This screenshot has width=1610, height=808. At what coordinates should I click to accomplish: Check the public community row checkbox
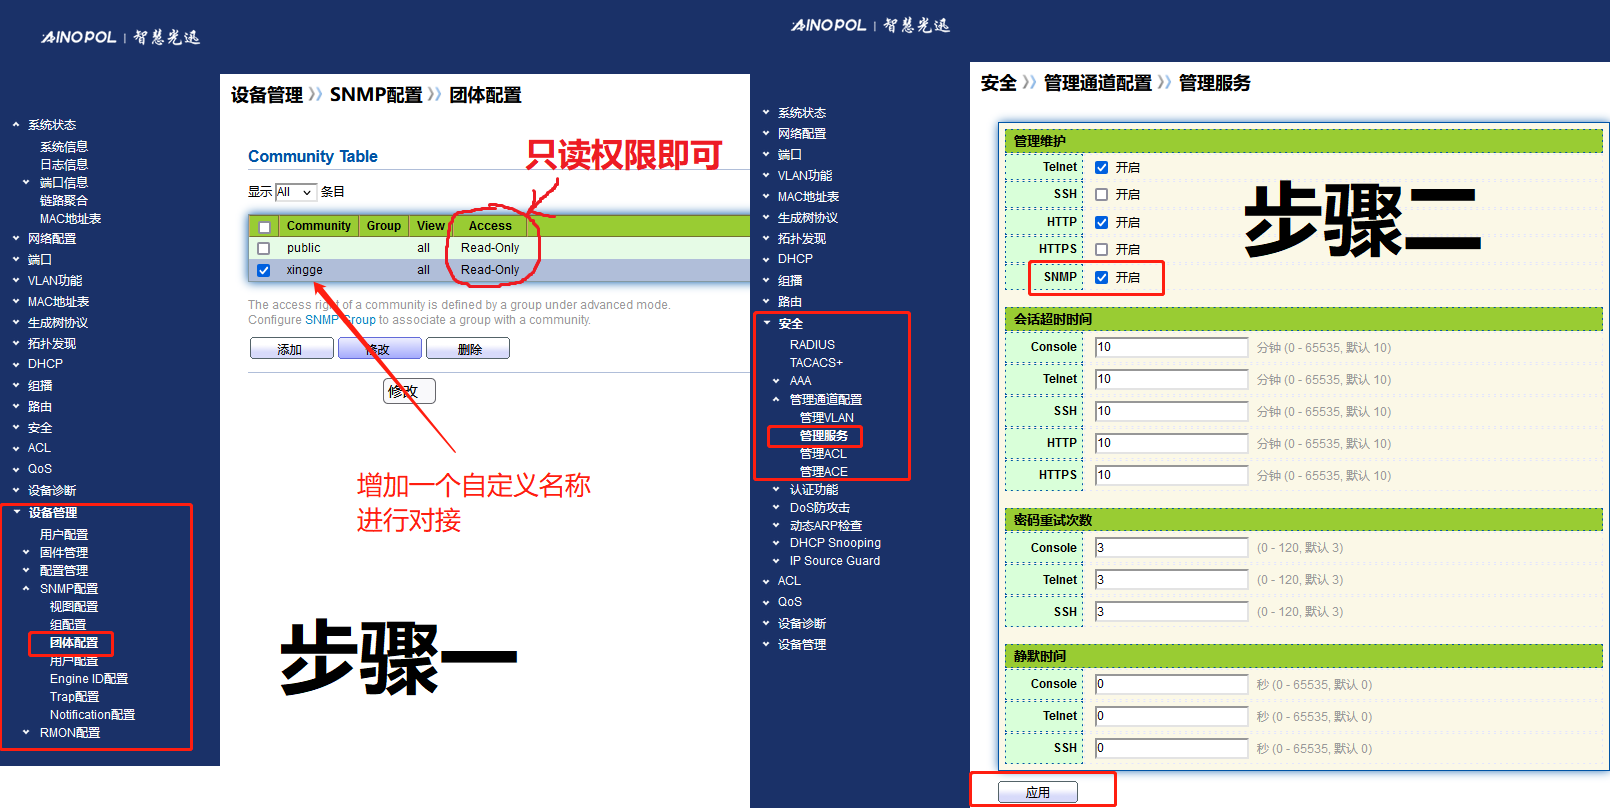click(264, 248)
